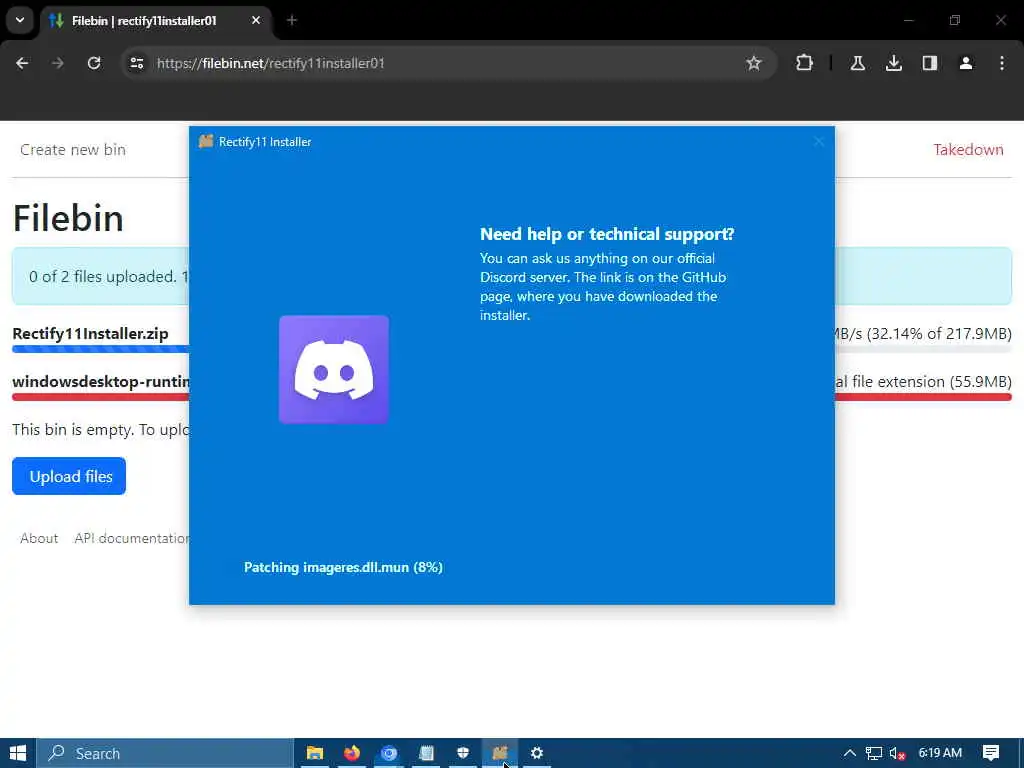Click the Filebin page heading
1024x768 pixels.
point(68,217)
